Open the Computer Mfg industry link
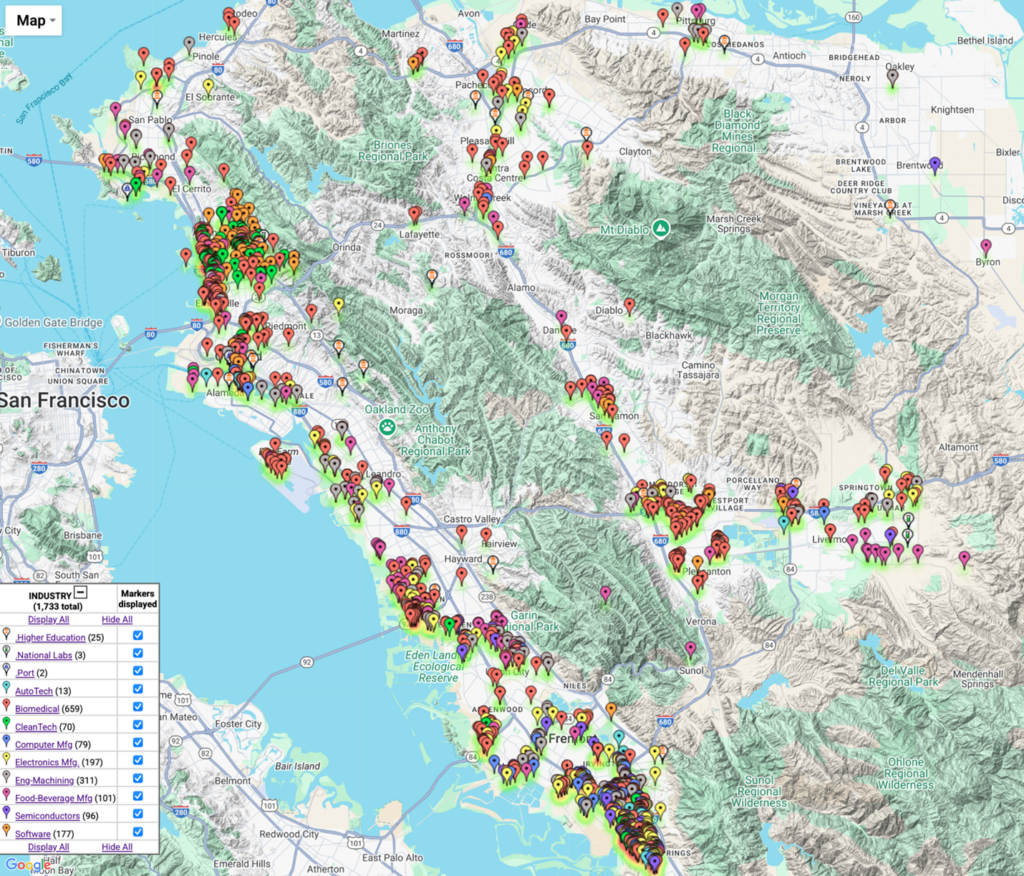Image resolution: width=1024 pixels, height=876 pixels. pyautogui.click(x=44, y=745)
